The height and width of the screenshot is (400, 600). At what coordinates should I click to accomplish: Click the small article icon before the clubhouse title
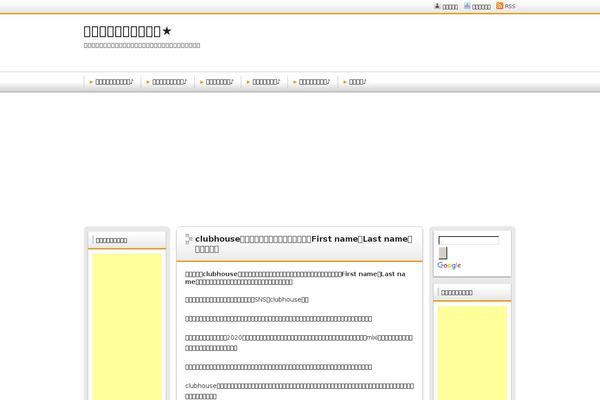[x=189, y=239]
